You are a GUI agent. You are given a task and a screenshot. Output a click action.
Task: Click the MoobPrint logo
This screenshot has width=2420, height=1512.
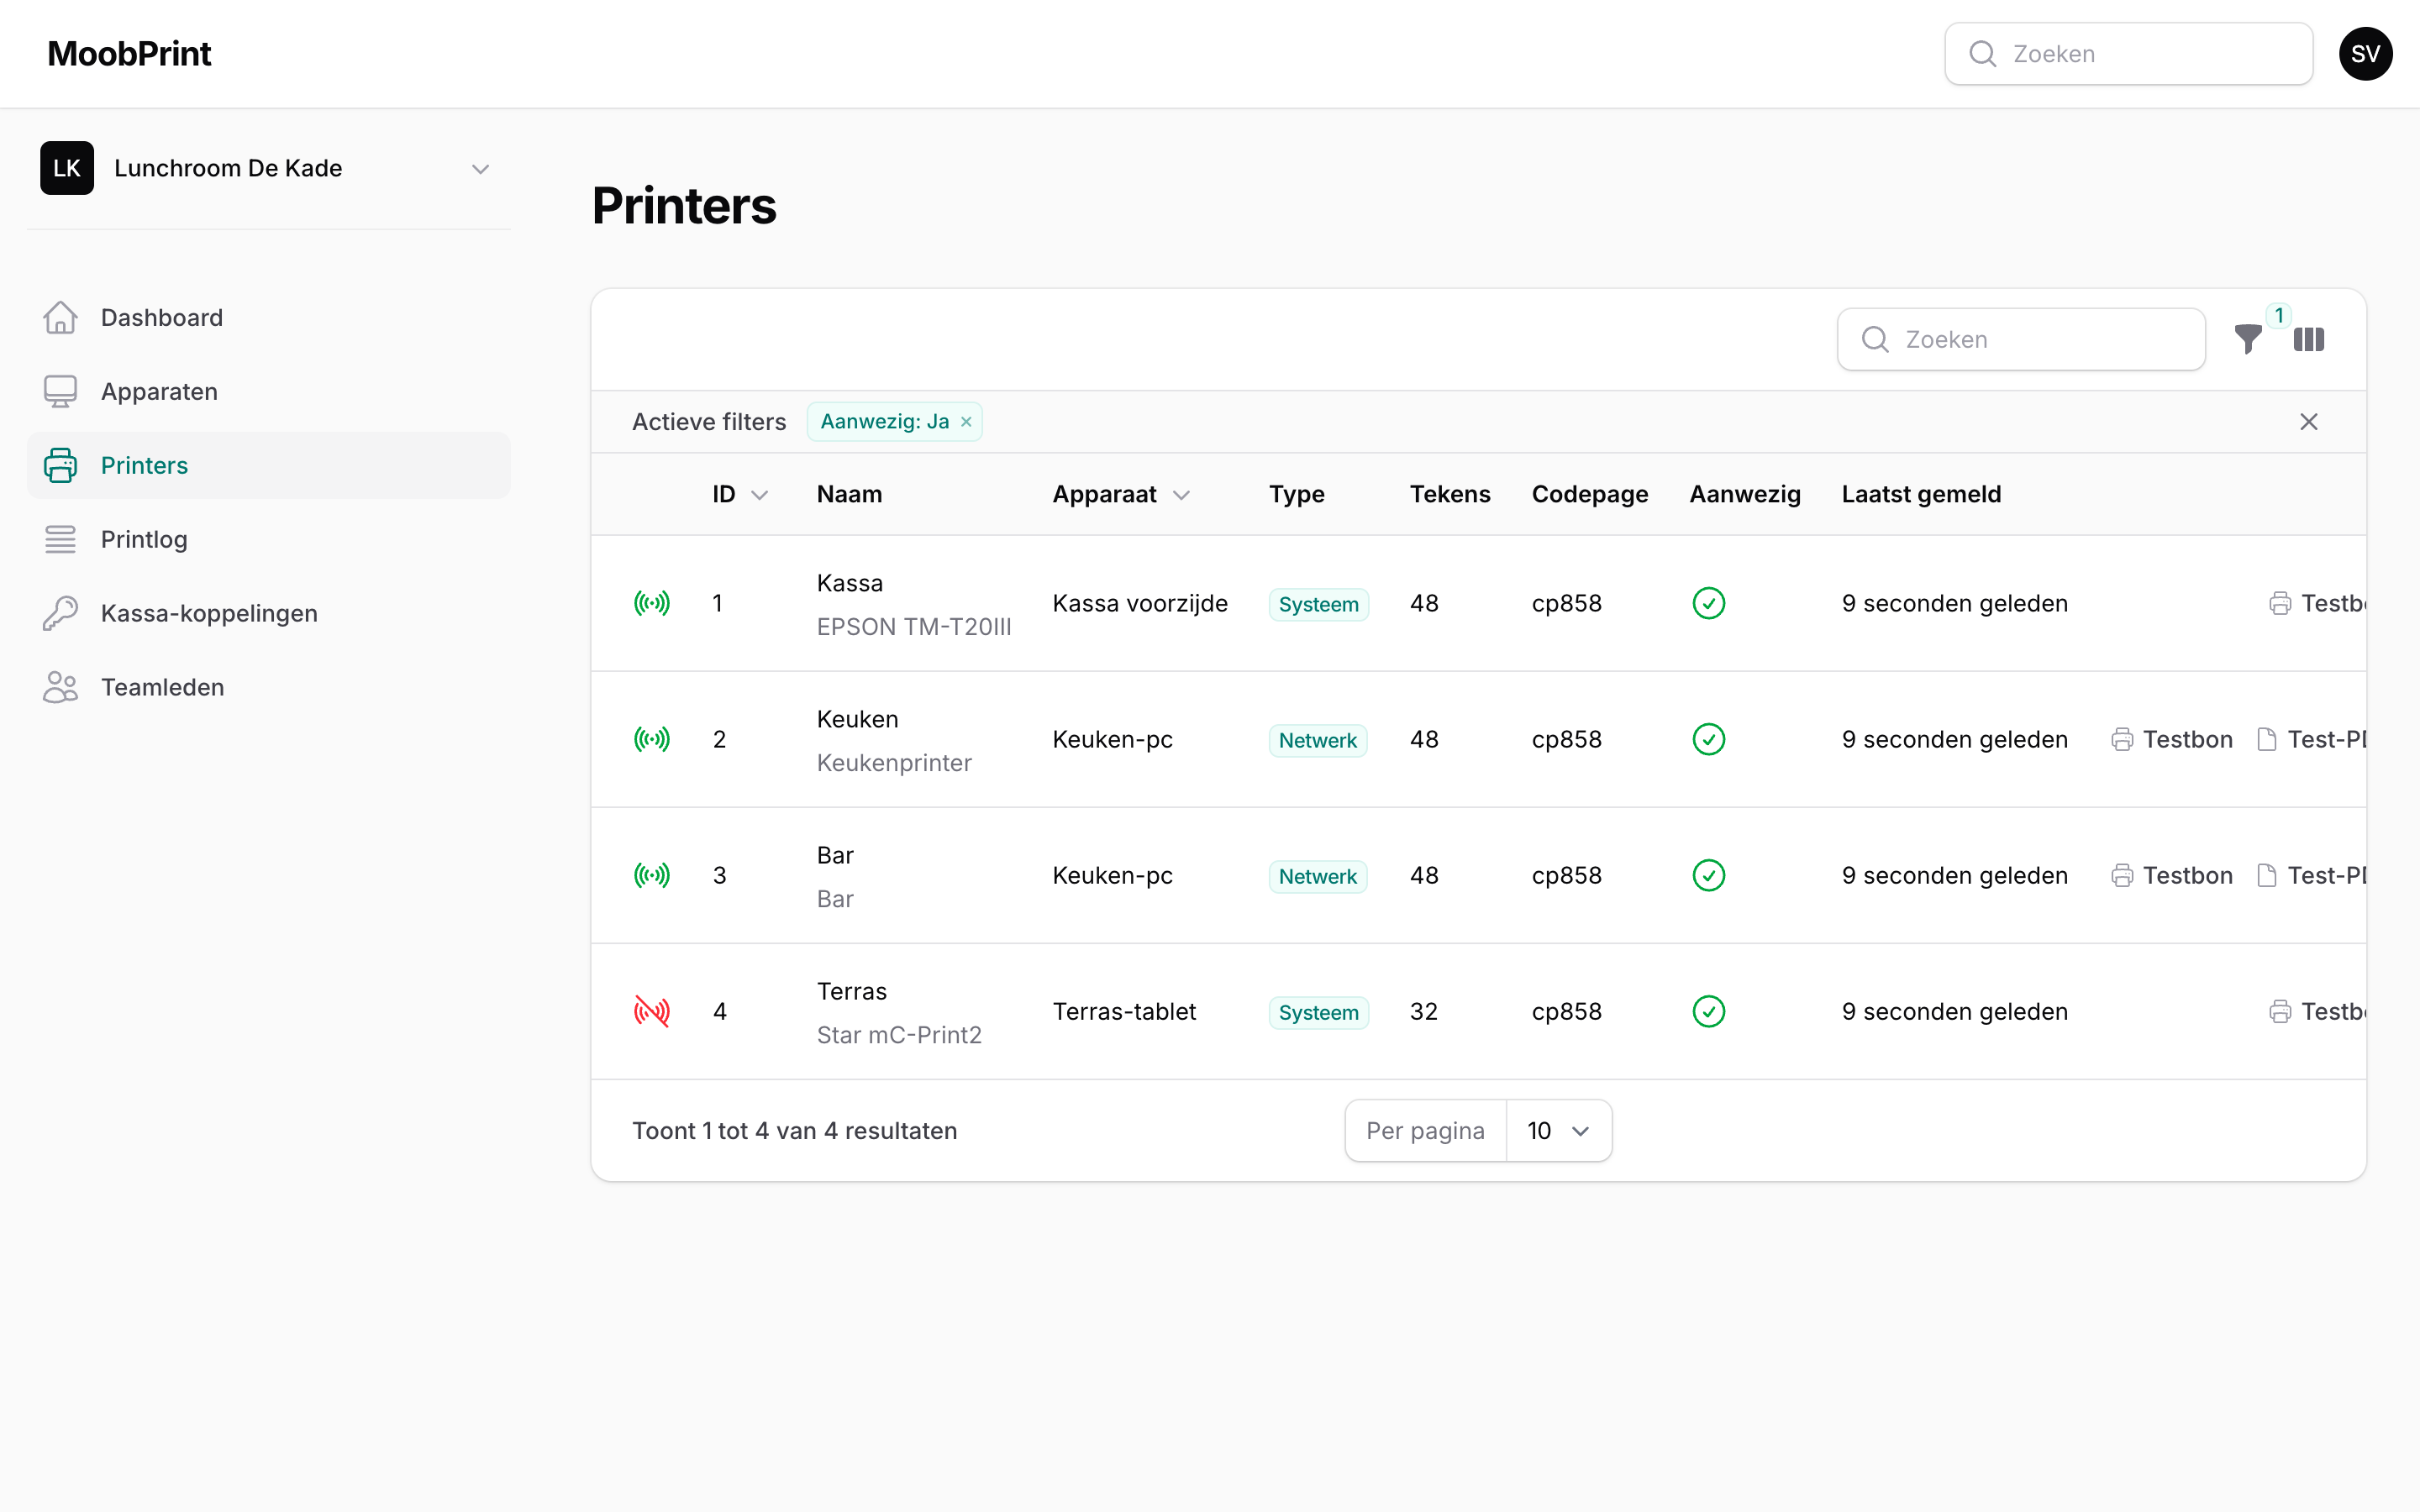click(x=129, y=54)
